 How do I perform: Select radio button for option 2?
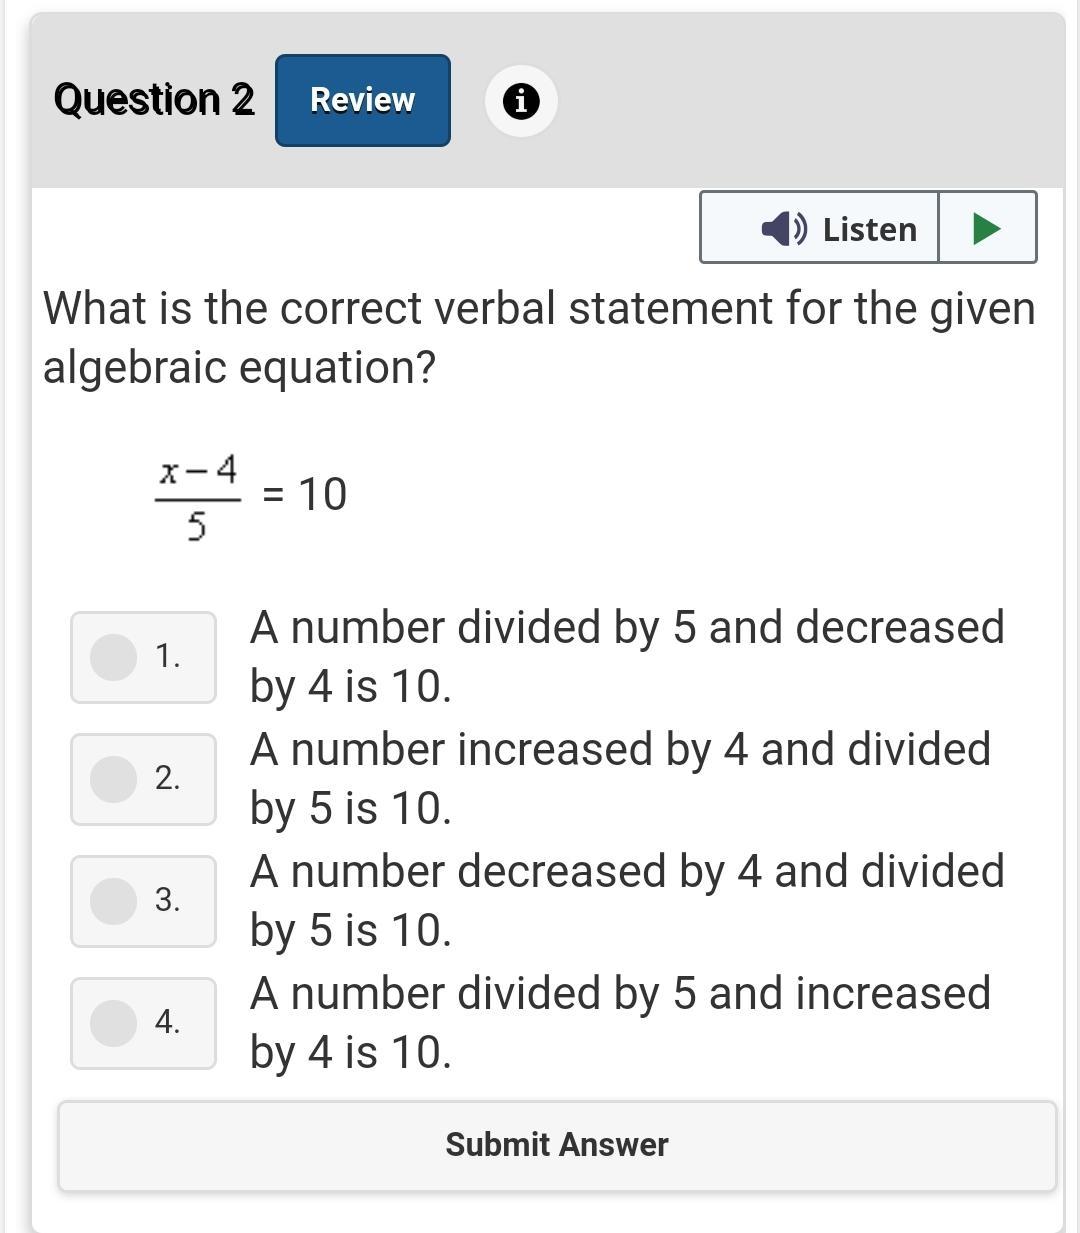pos(114,779)
